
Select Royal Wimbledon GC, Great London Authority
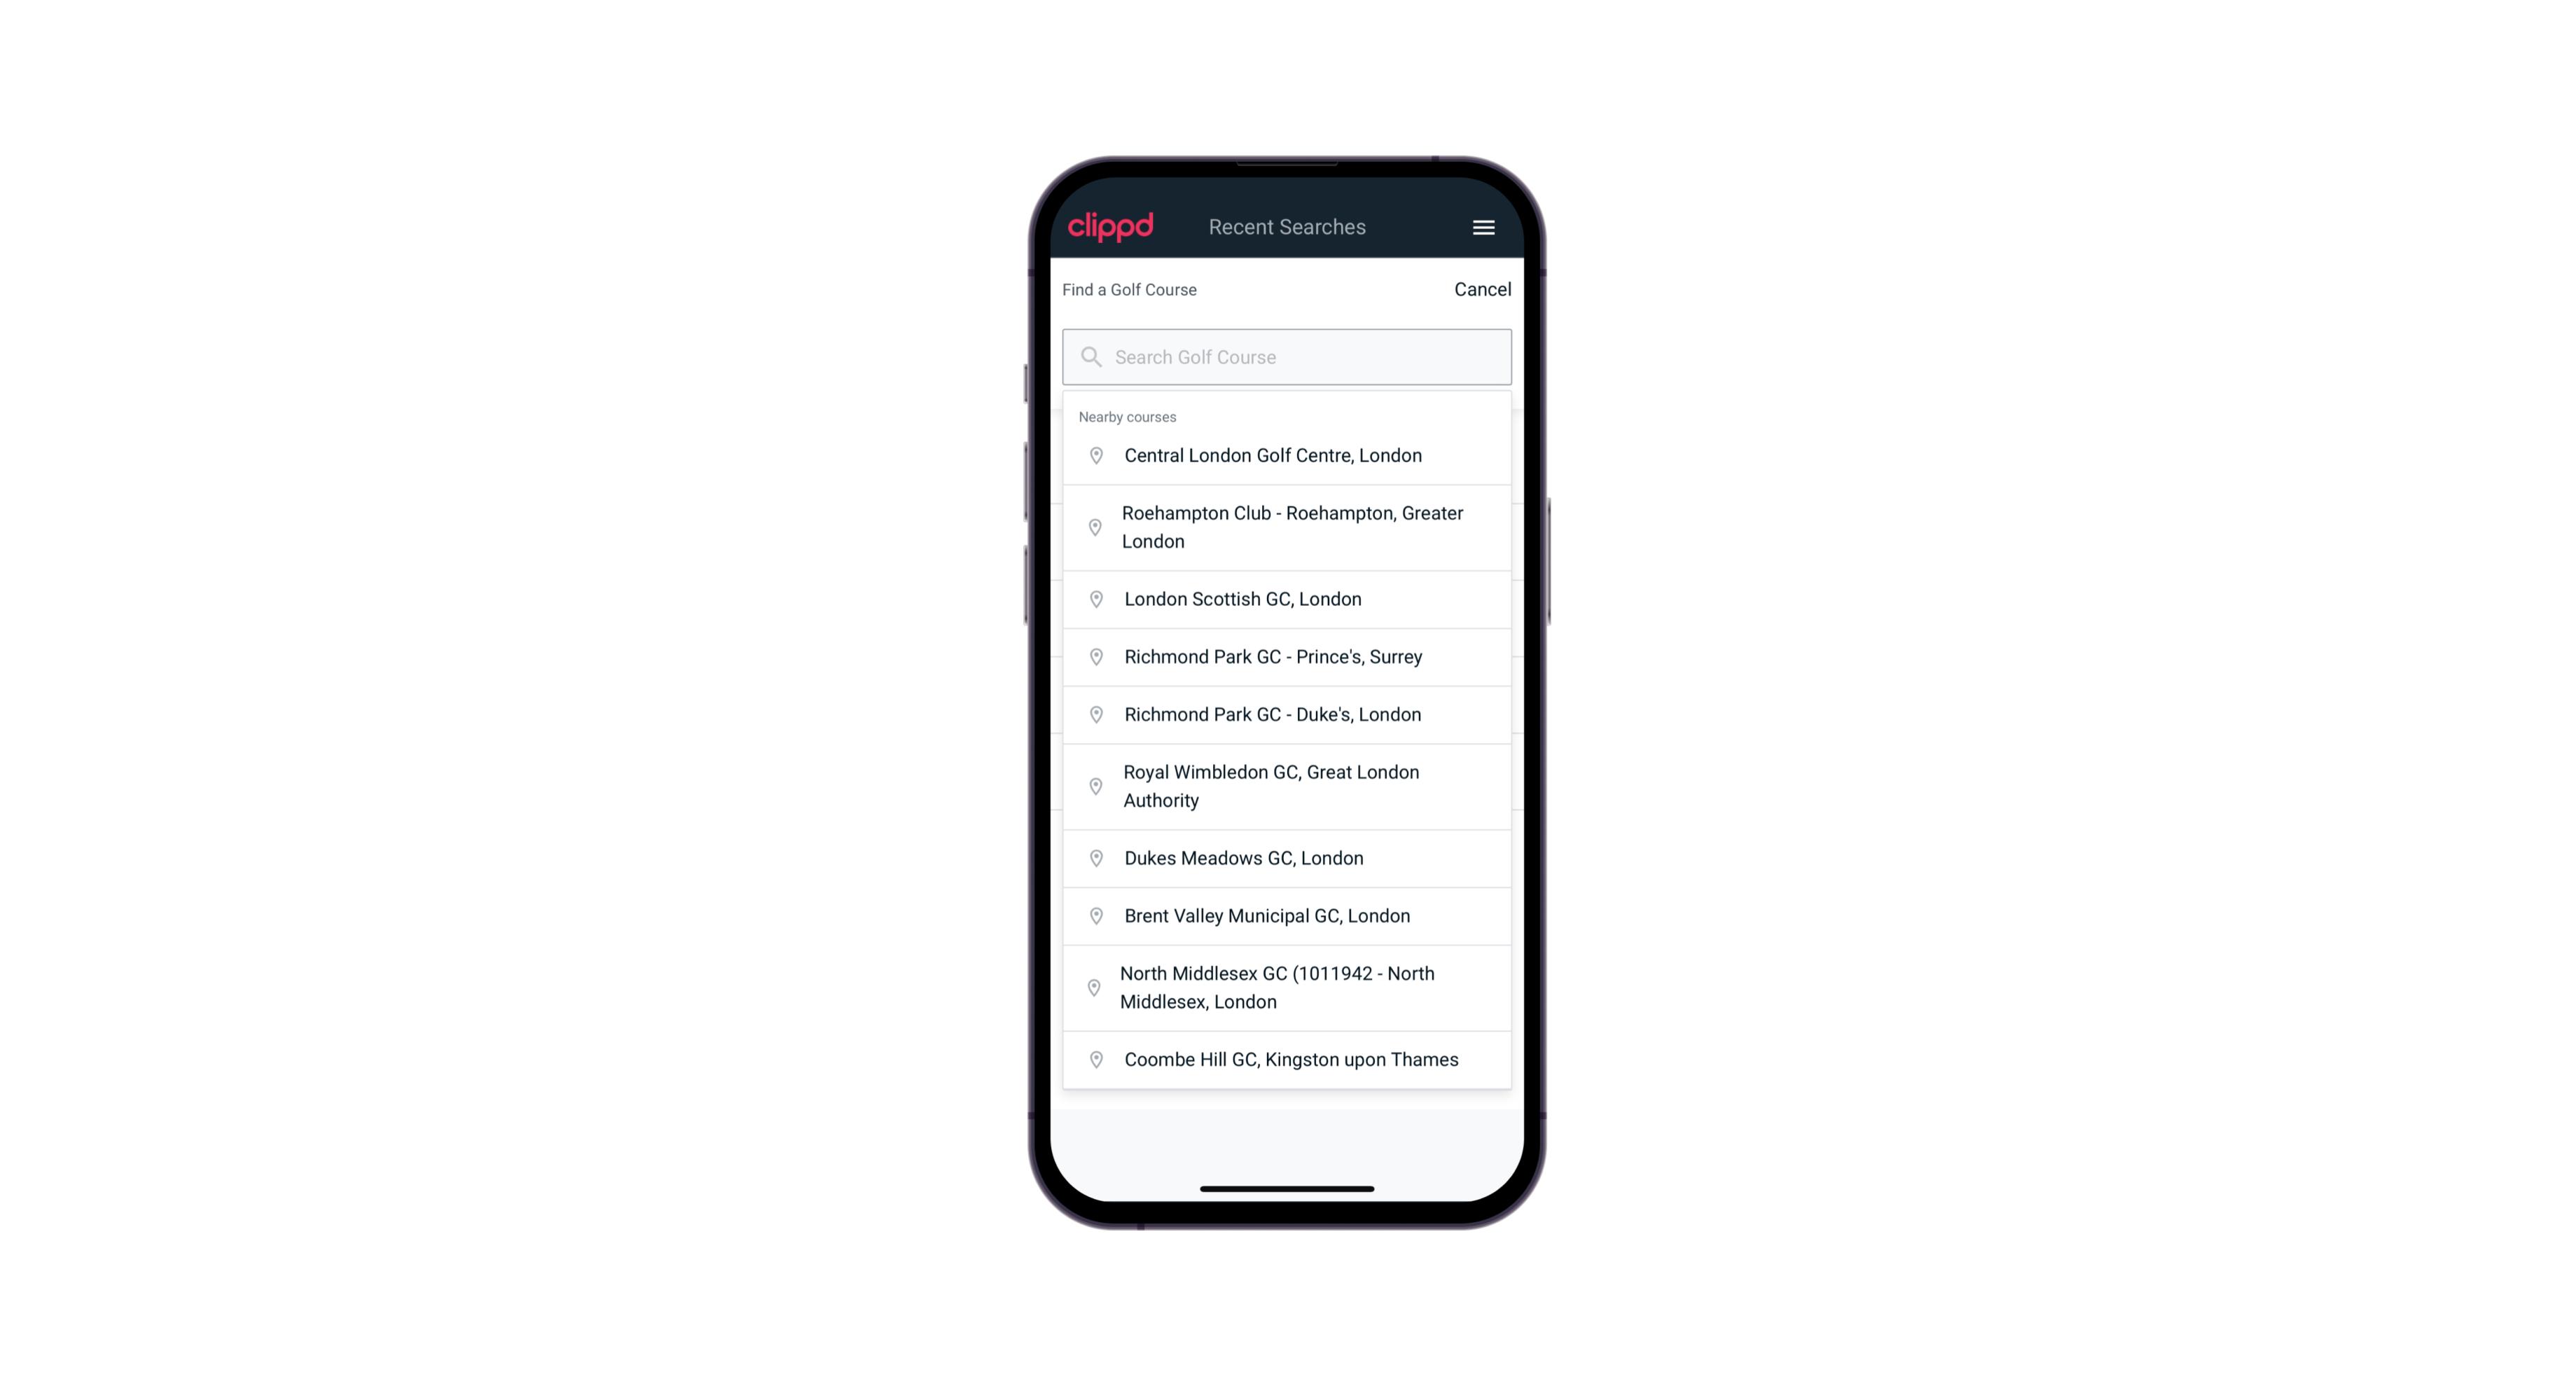click(x=1287, y=785)
